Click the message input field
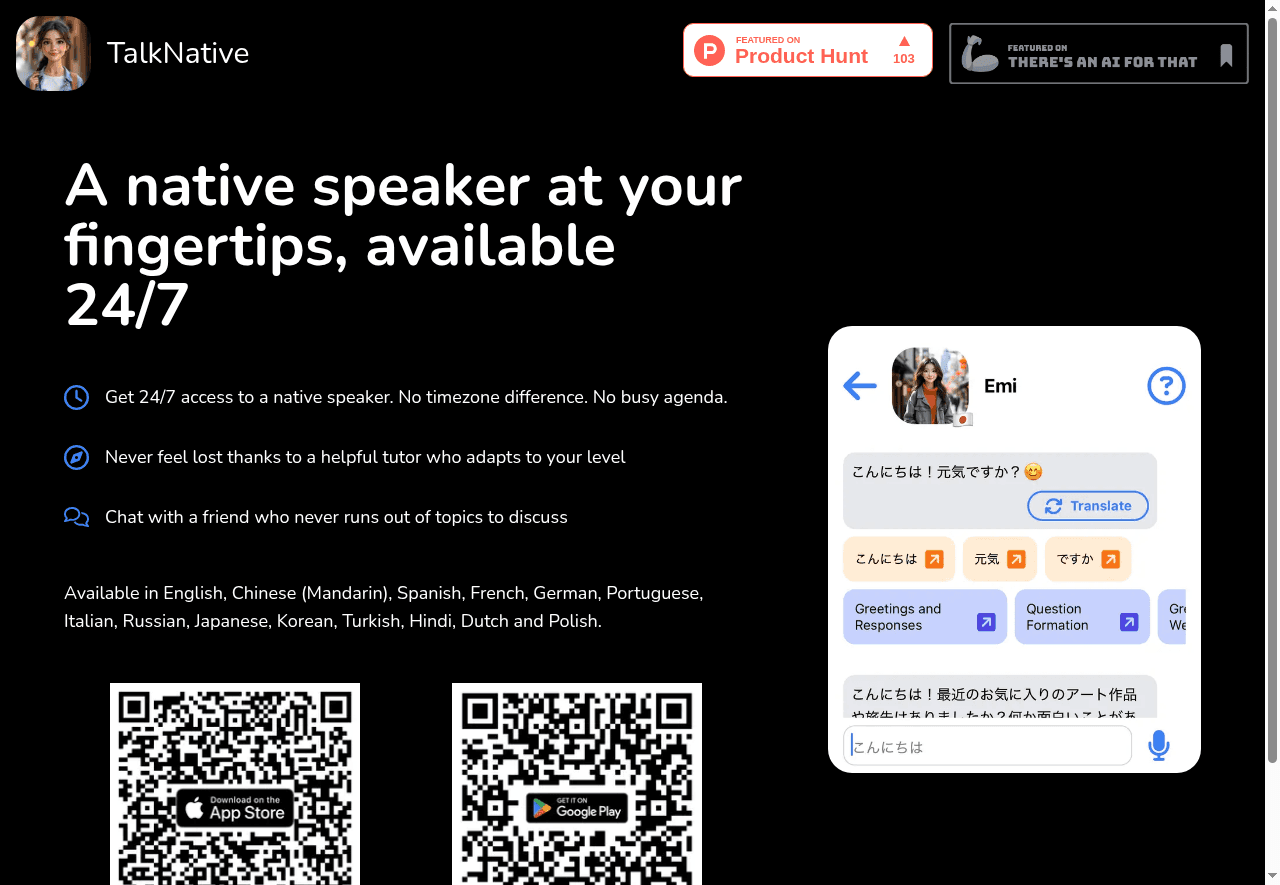Viewport: 1280px width, 885px height. (987, 745)
